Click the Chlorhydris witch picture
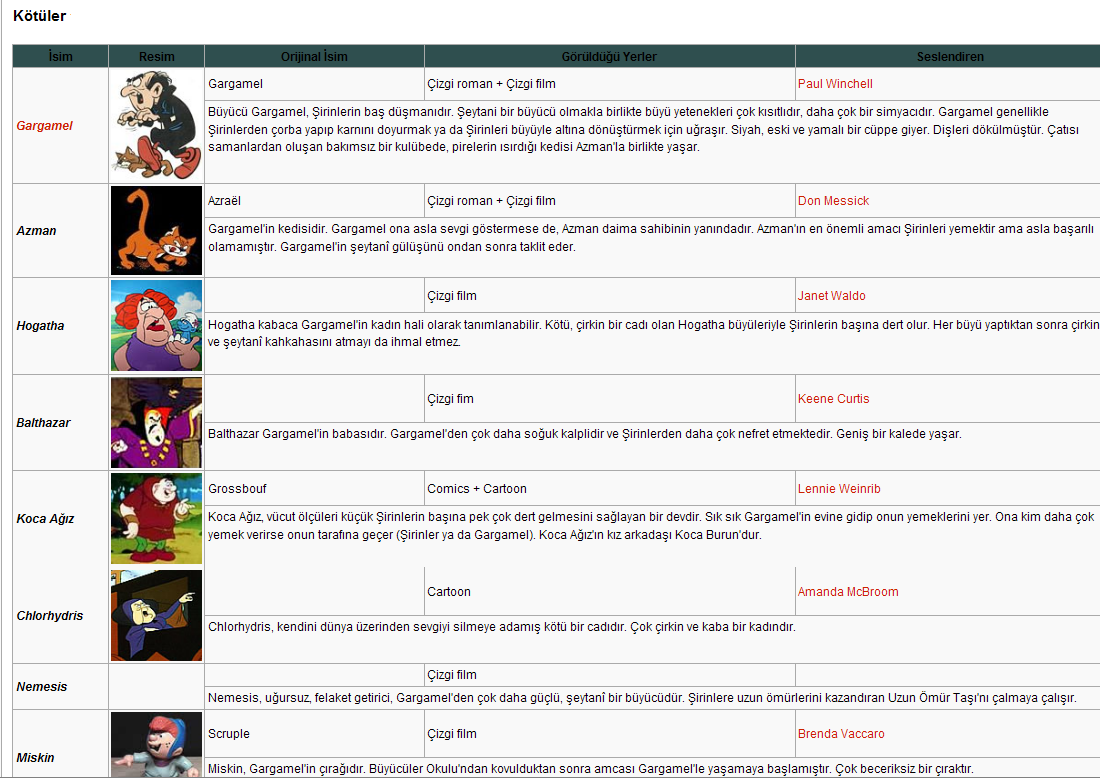The width and height of the screenshot is (1109, 778). [156, 615]
